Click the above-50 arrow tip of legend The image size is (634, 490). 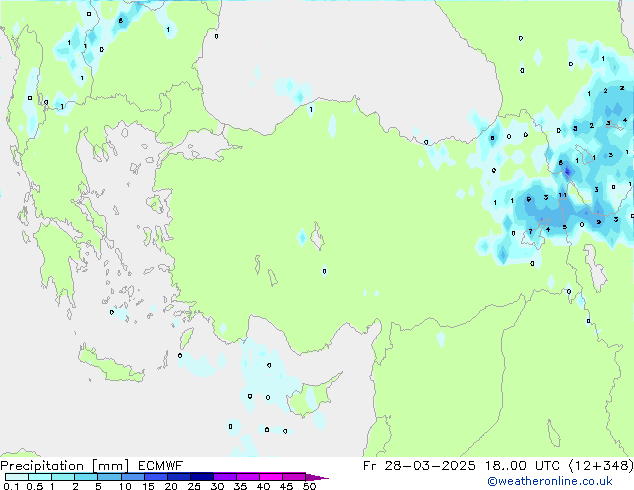click(317, 477)
